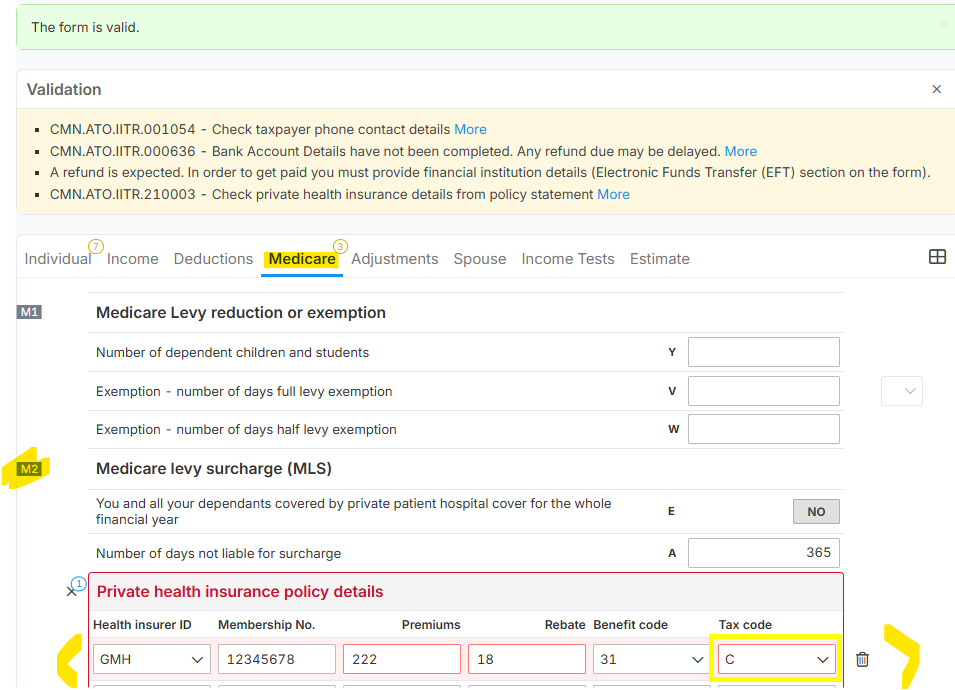Open the Tax code dropdown showing C

tap(777, 659)
